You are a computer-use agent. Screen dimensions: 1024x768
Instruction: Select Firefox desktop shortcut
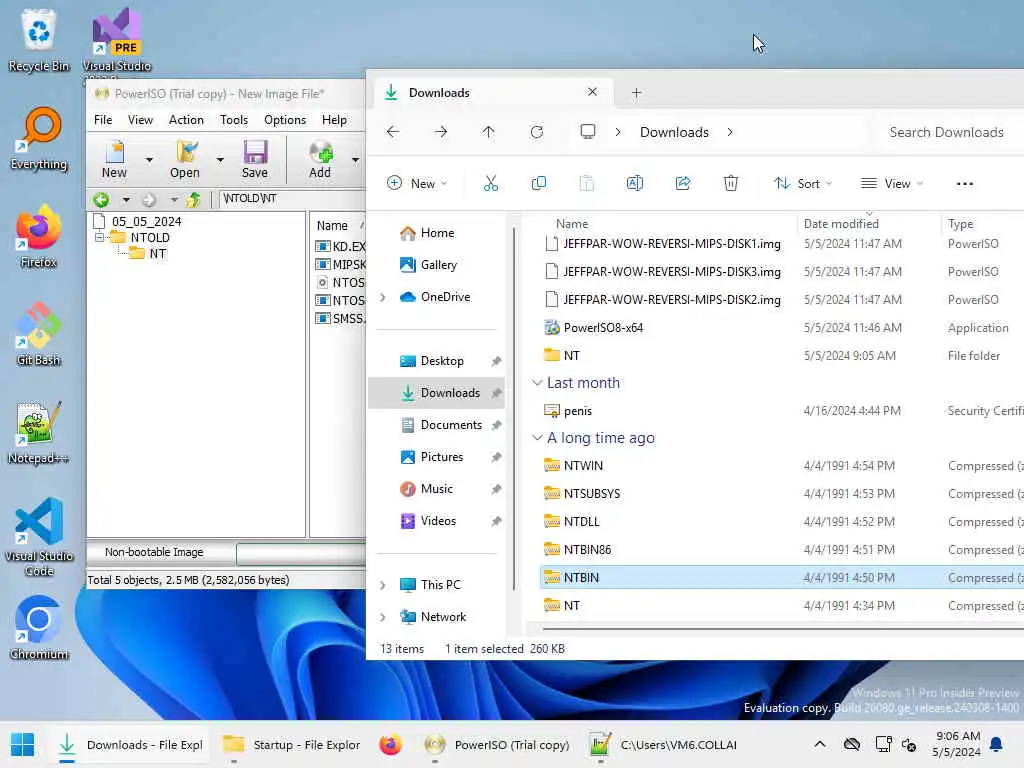39,236
